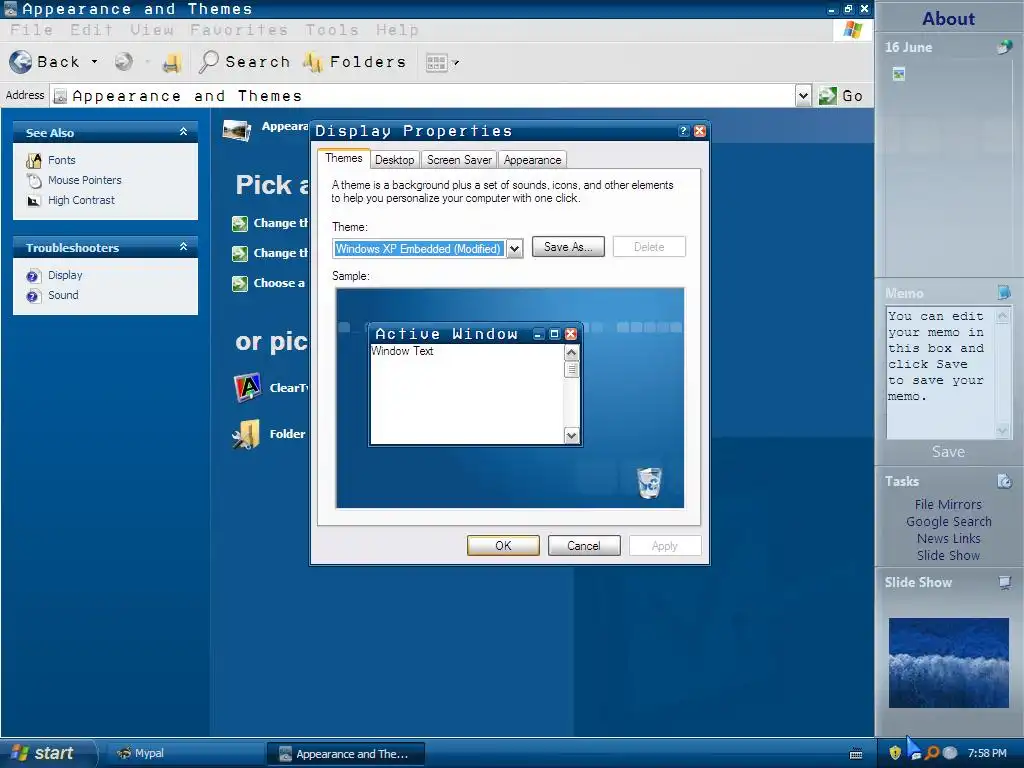The width and height of the screenshot is (1024, 768).
Task: Click the OK button
Action: (x=503, y=546)
